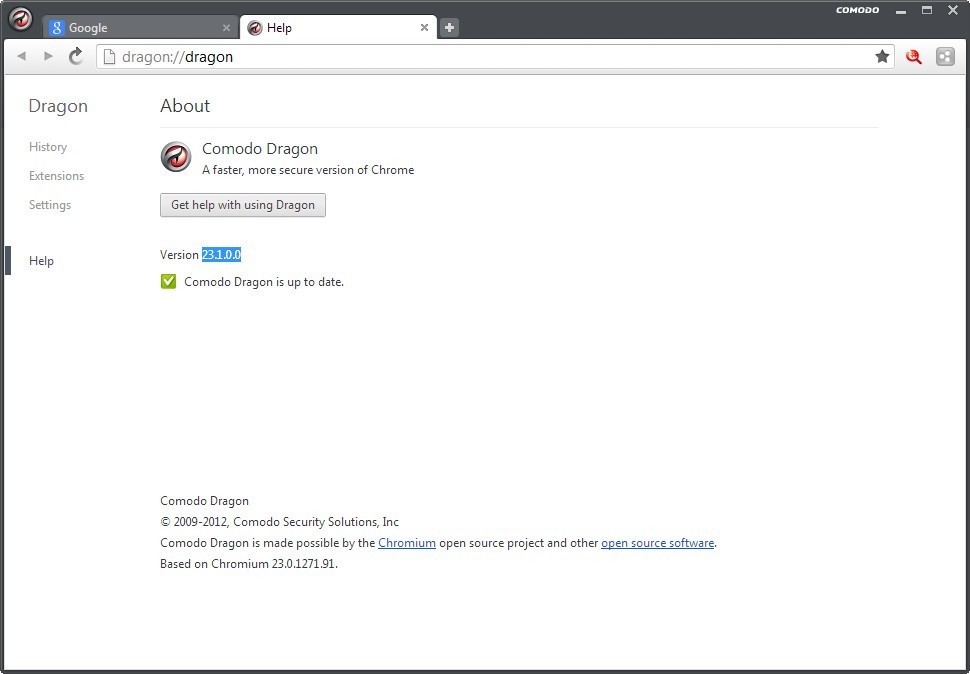Click the forward navigation arrow
This screenshot has width=970, height=674.
[48, 57]
